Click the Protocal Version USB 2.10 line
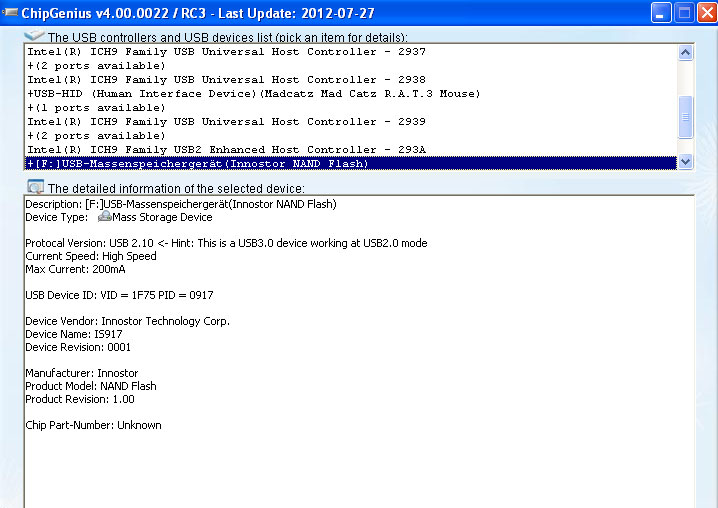This screenshot has height=508, width=718. 226,243
